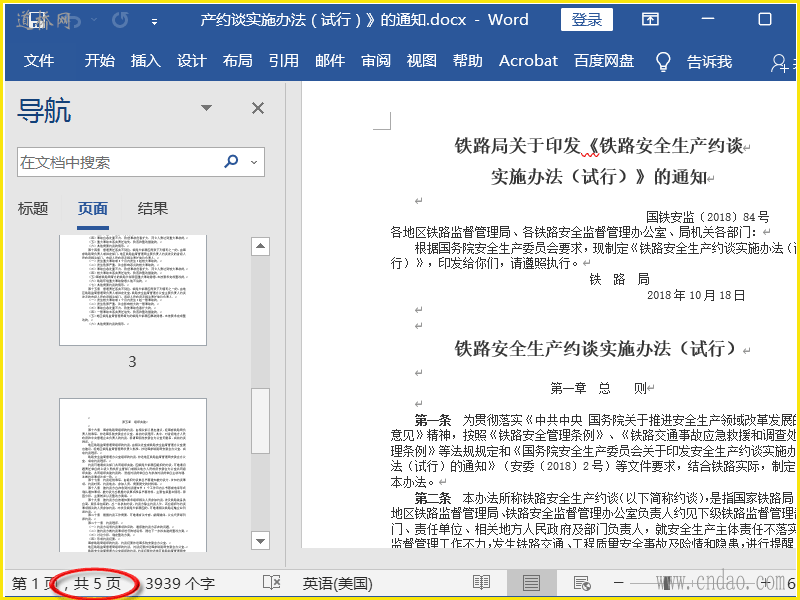This screenshot has width=800, height=600.
Task: Minimize the Word window
Action: point(708,19)
